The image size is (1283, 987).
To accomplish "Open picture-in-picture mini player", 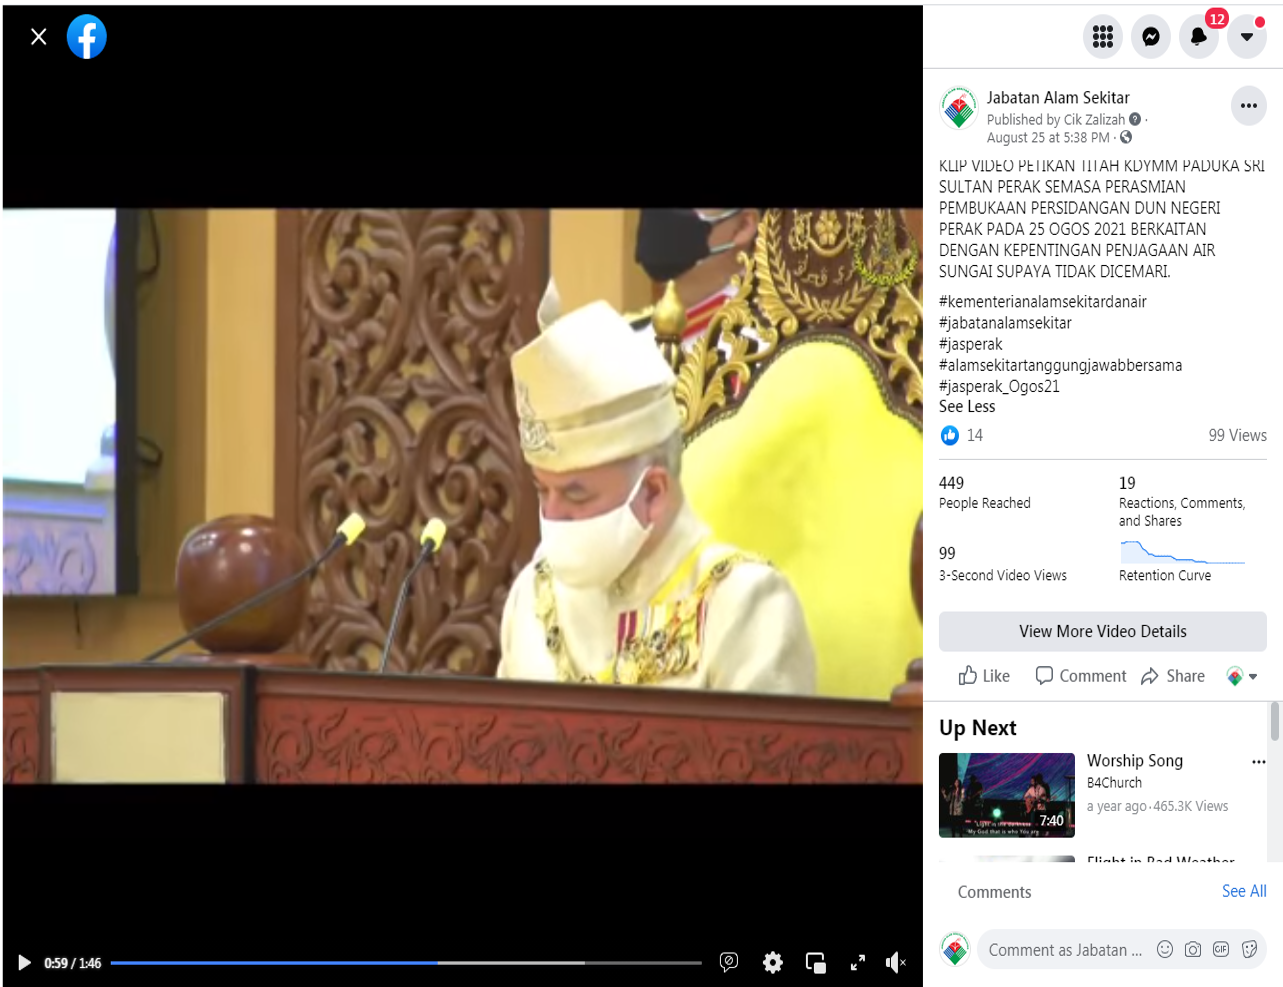I will [816, 963].
